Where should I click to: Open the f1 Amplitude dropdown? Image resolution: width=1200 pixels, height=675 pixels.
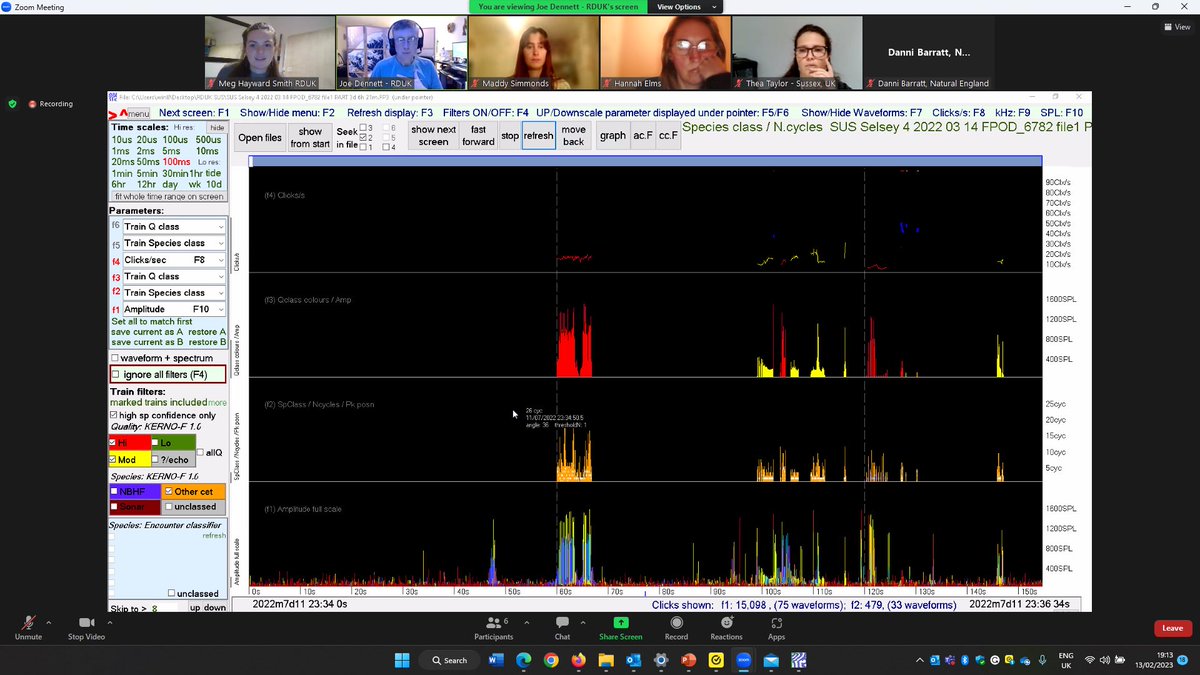(173, 309)
